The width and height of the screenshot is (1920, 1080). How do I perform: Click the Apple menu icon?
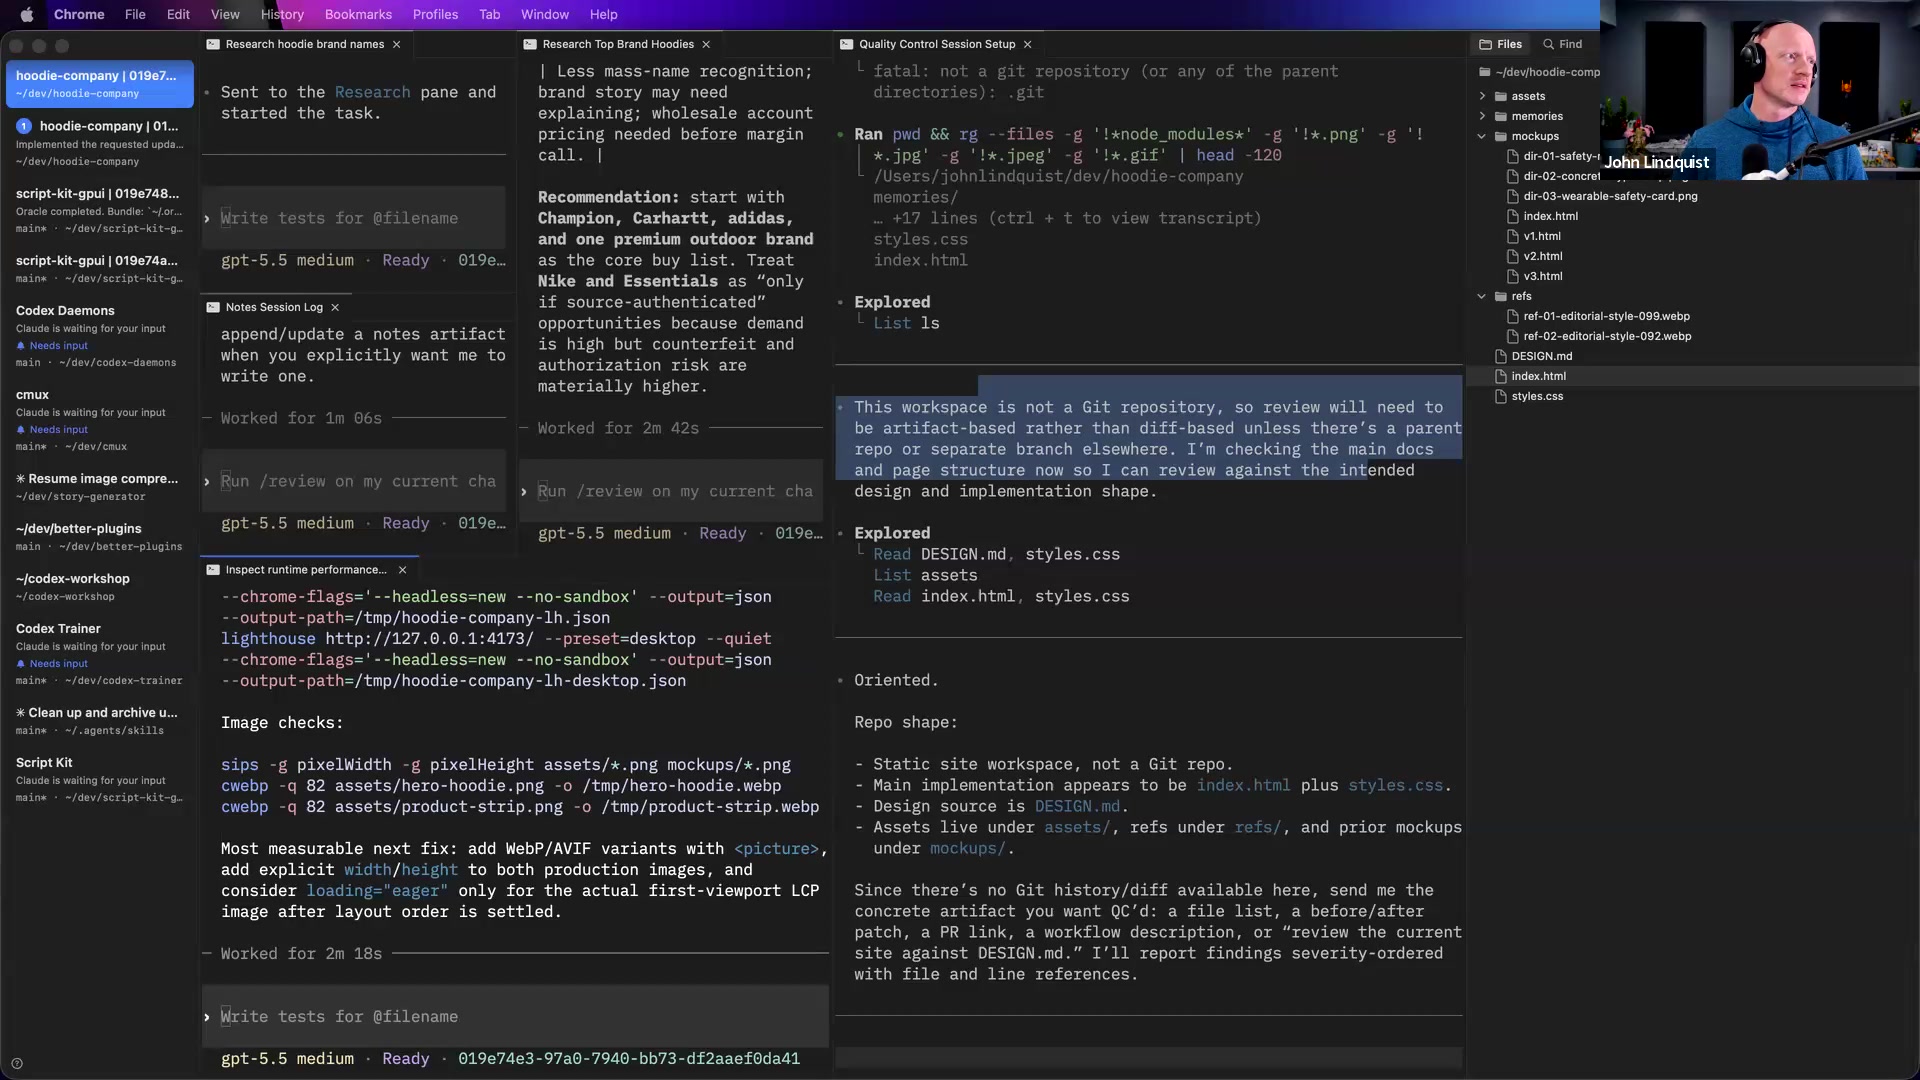click(x=27, y=14)
